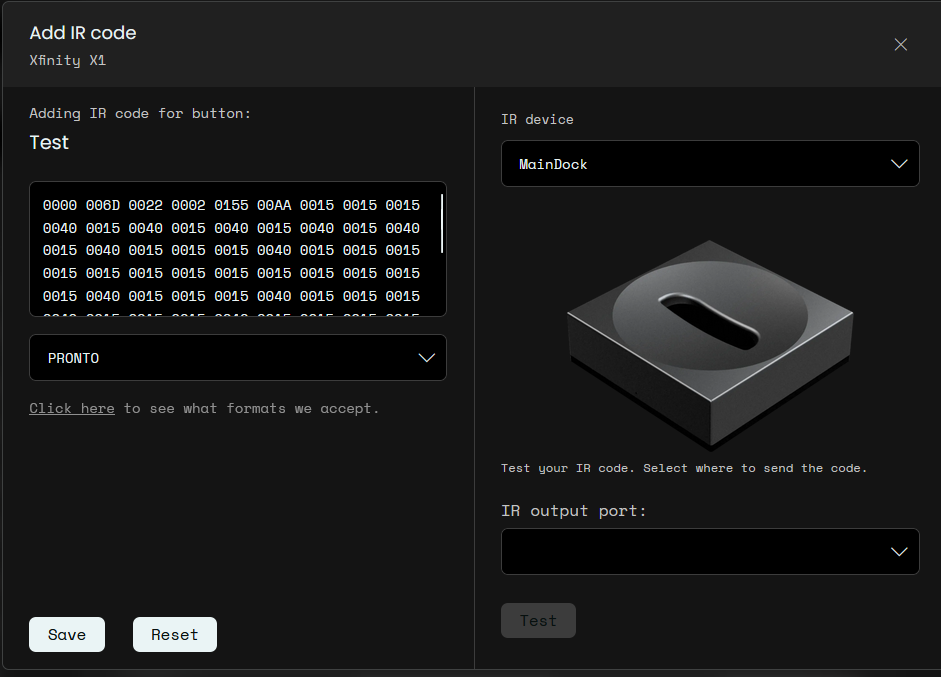Click the disabled Test button
The width and height of the screenshot is (941, 677).
[x=538, y=621]
